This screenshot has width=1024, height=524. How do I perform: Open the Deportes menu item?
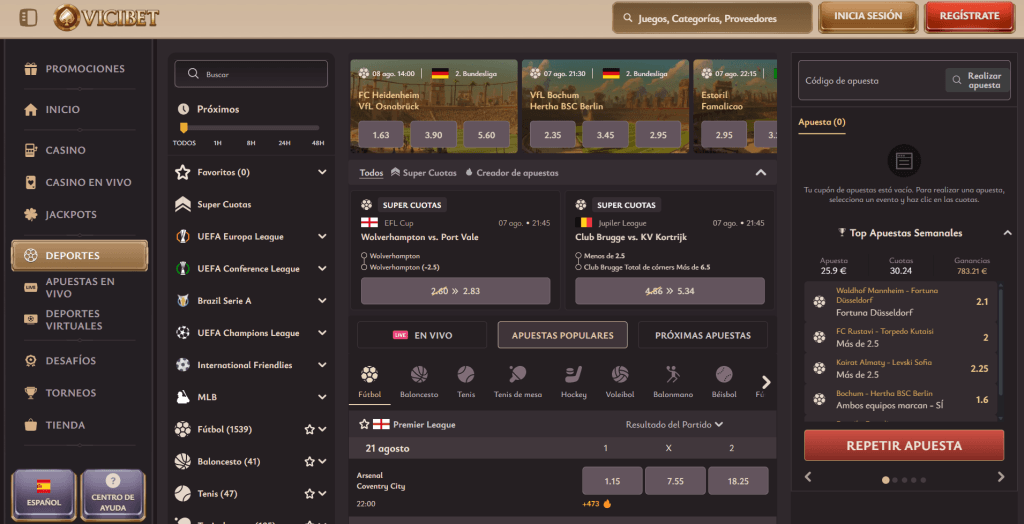coord(80,255)
